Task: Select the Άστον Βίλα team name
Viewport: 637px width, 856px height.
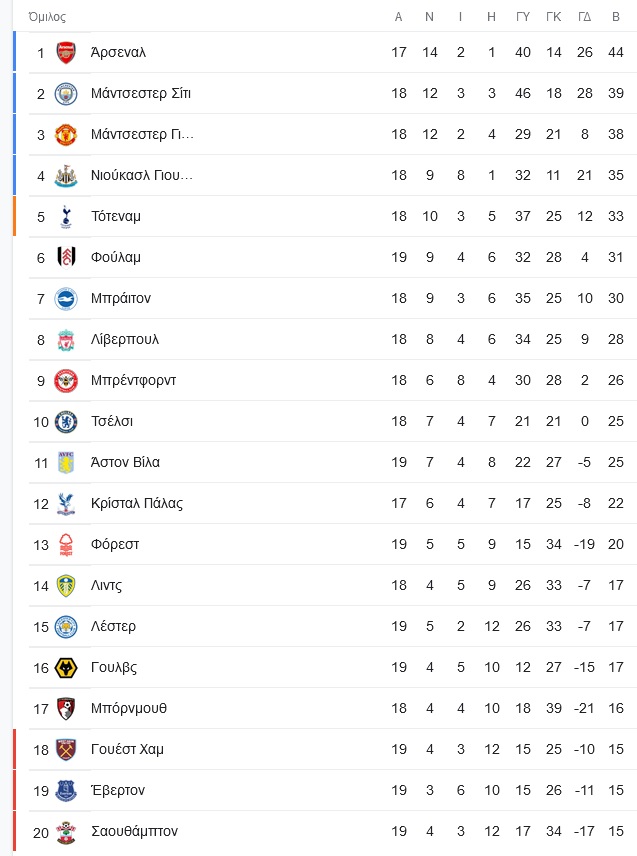Action: point(126,462)
